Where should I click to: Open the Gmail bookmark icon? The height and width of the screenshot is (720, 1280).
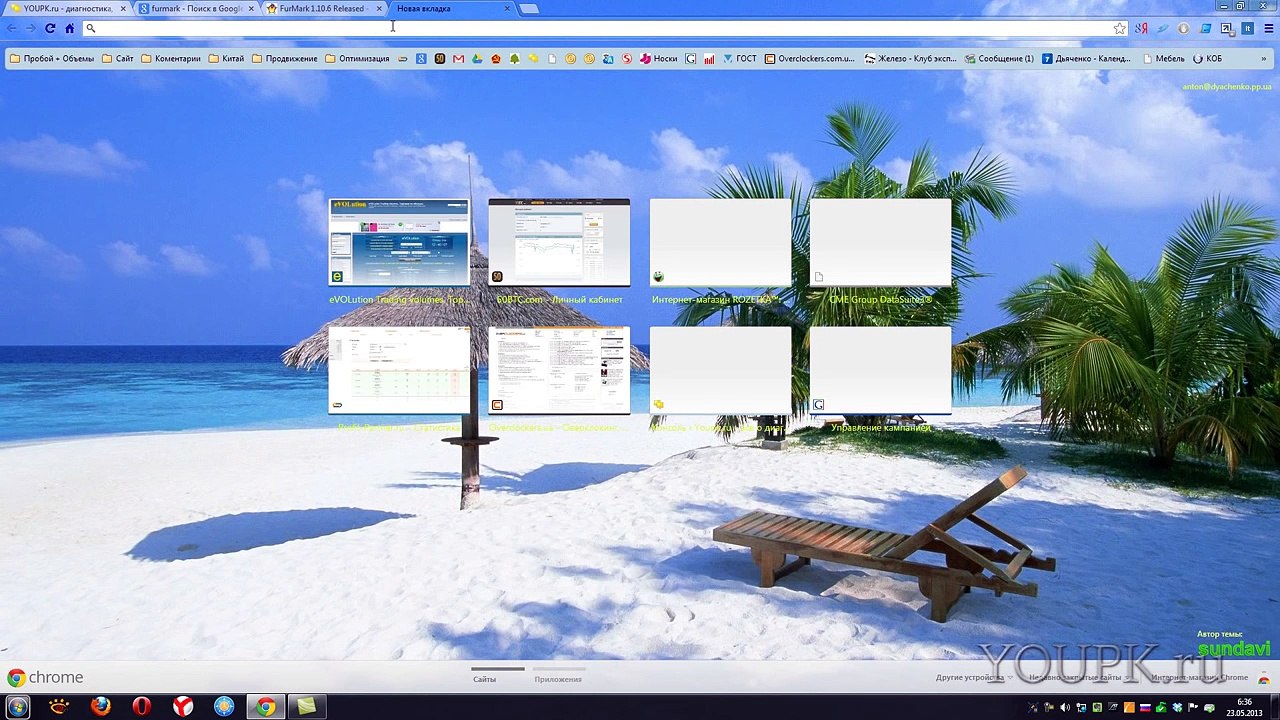pyautogui.click(x=458, y=59)
